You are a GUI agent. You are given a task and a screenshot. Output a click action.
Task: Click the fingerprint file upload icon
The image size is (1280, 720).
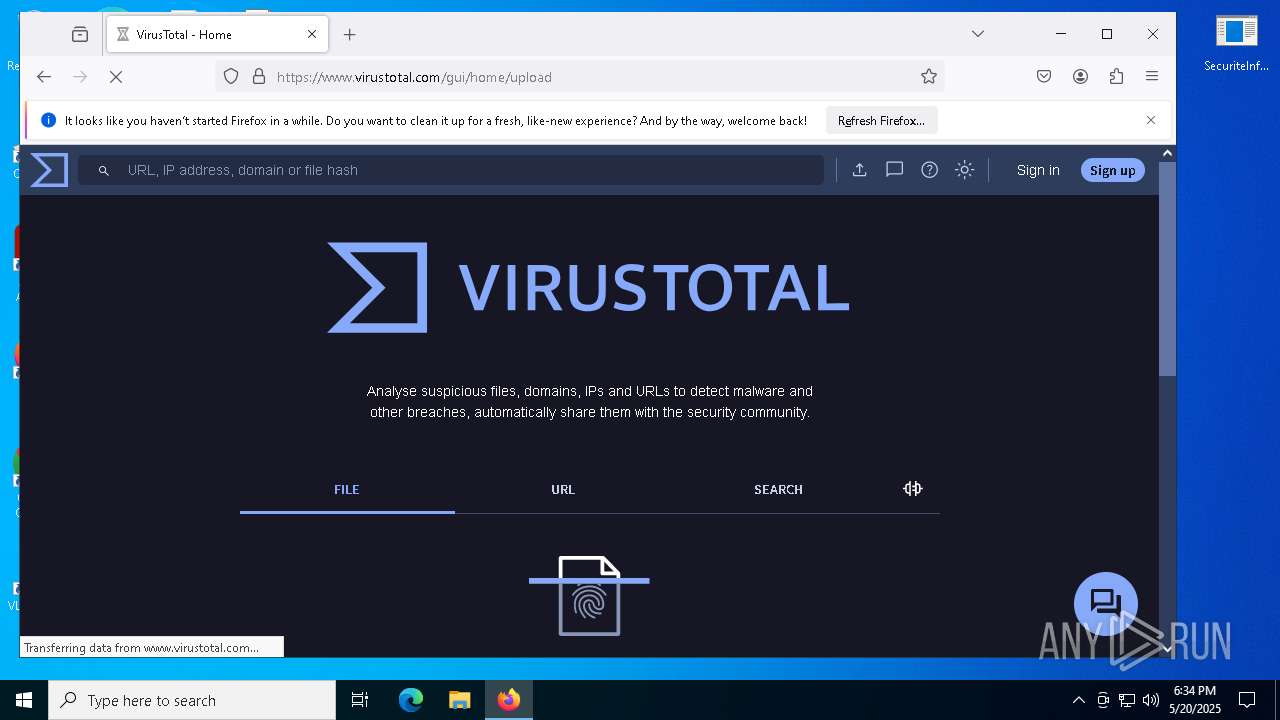click(x=589, y=596)
